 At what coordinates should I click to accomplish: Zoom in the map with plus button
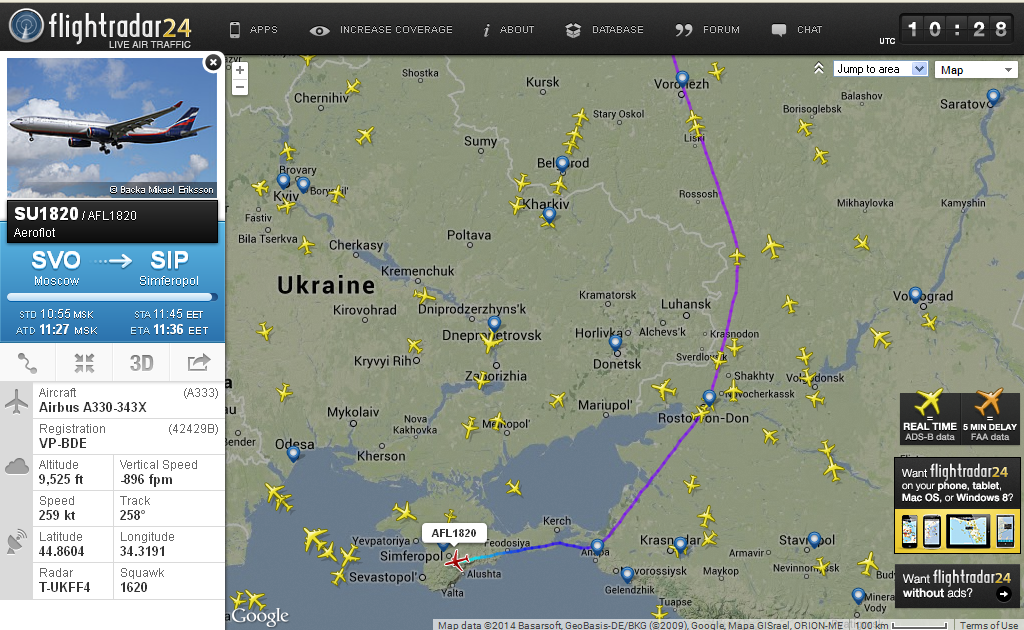tap(240, 70)
